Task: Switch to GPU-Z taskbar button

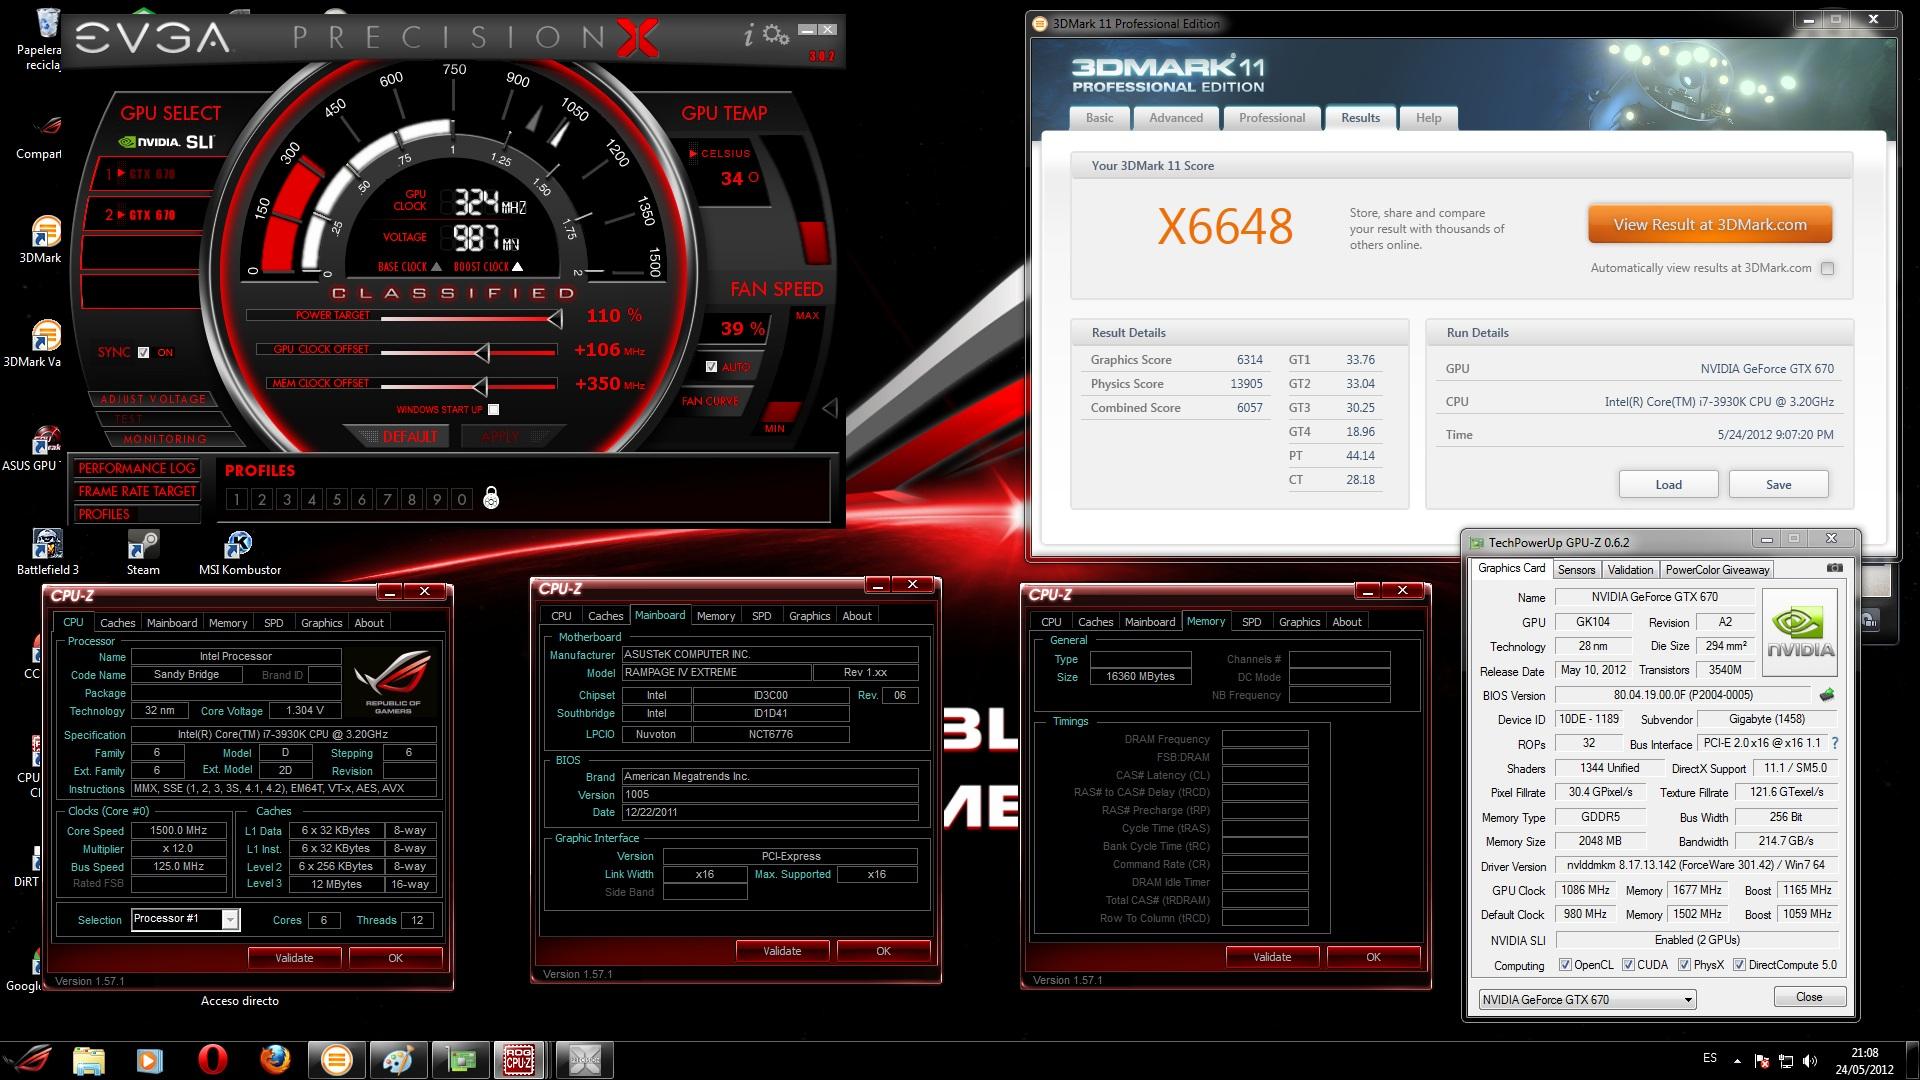Action: click(460, 1060)
